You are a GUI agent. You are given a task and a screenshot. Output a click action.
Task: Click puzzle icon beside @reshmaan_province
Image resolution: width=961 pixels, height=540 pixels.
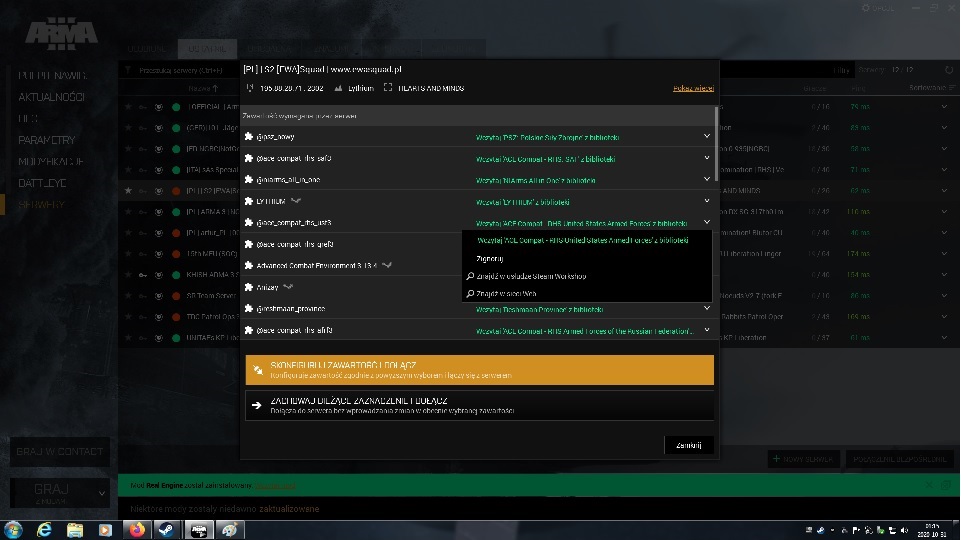tap(249, 308)
